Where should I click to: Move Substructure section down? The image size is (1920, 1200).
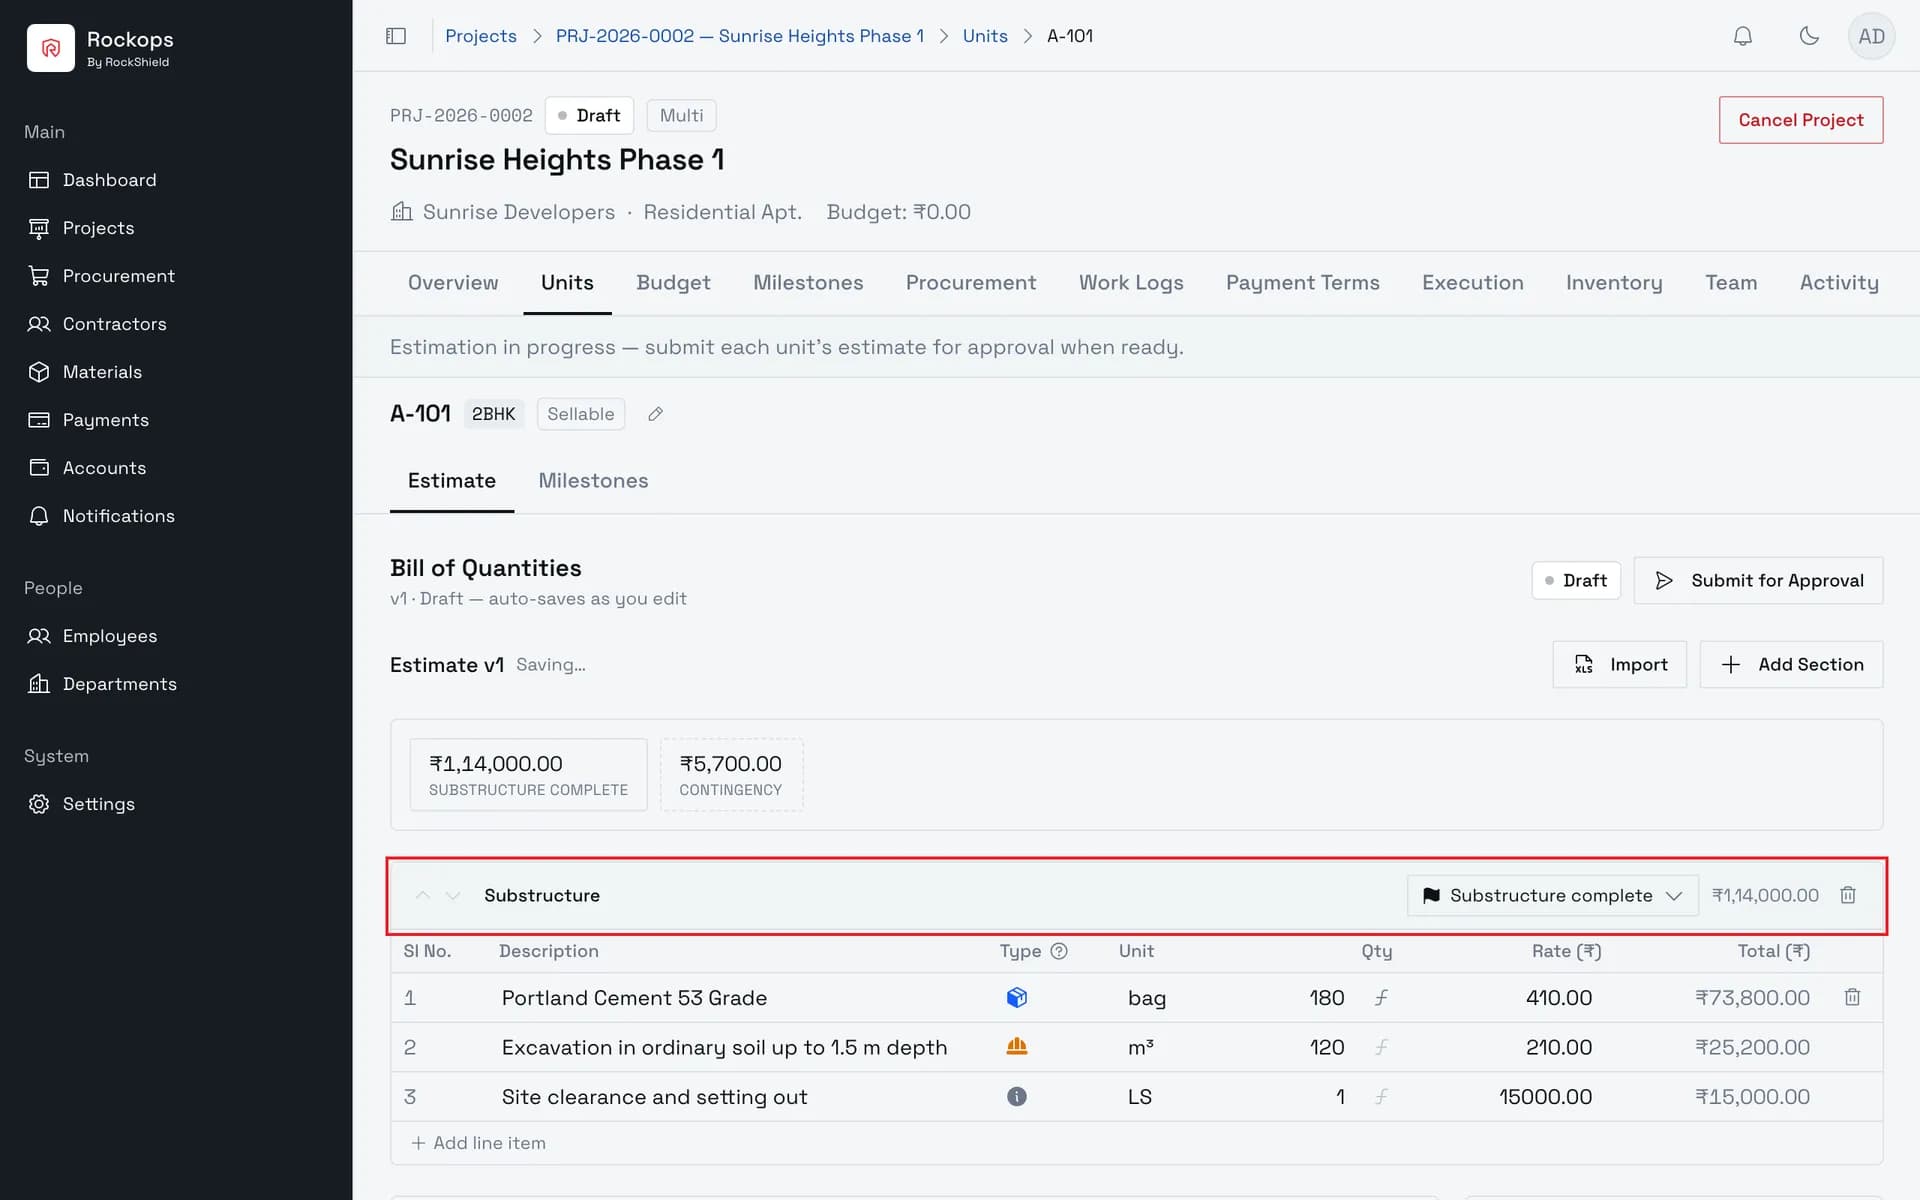coord(453,895)
